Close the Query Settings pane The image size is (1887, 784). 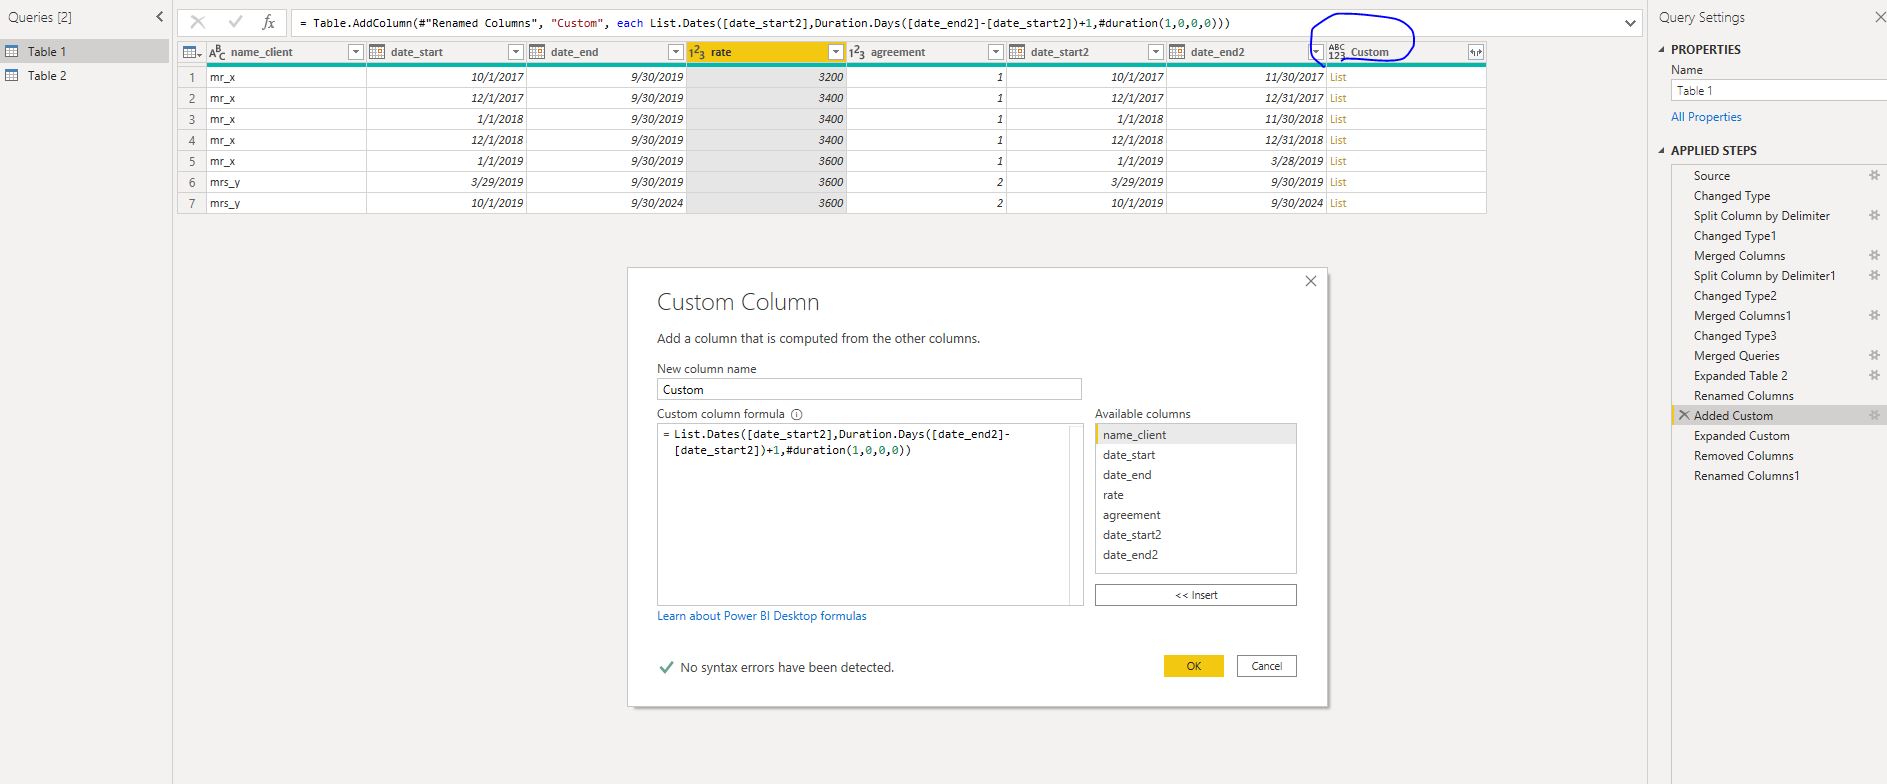(1879, 17)
